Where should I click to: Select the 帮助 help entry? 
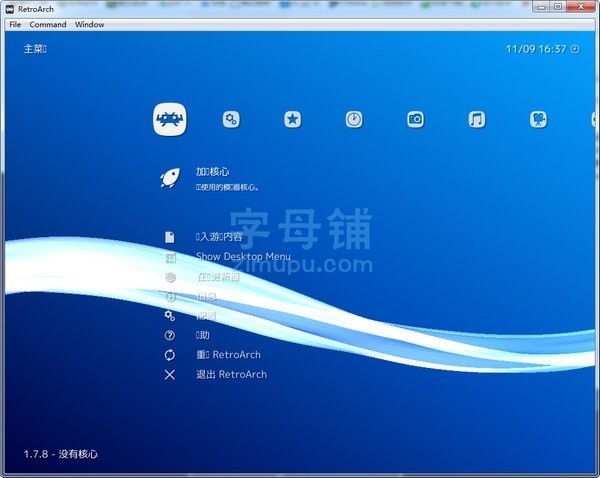203,335
